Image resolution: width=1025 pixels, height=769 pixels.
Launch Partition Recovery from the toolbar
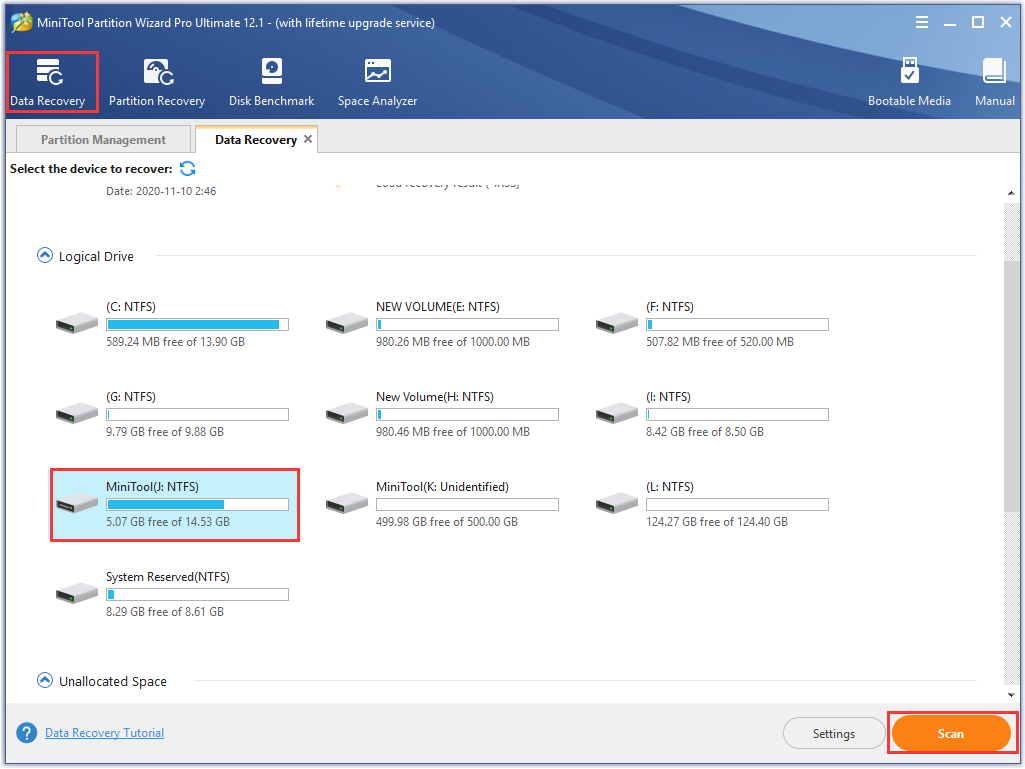click(x=157, y=82)
